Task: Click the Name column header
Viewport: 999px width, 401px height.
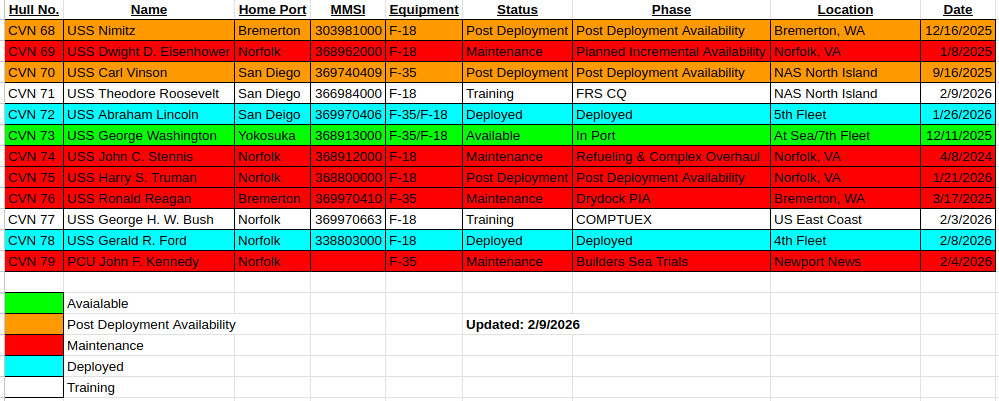Action: (149, 10)
